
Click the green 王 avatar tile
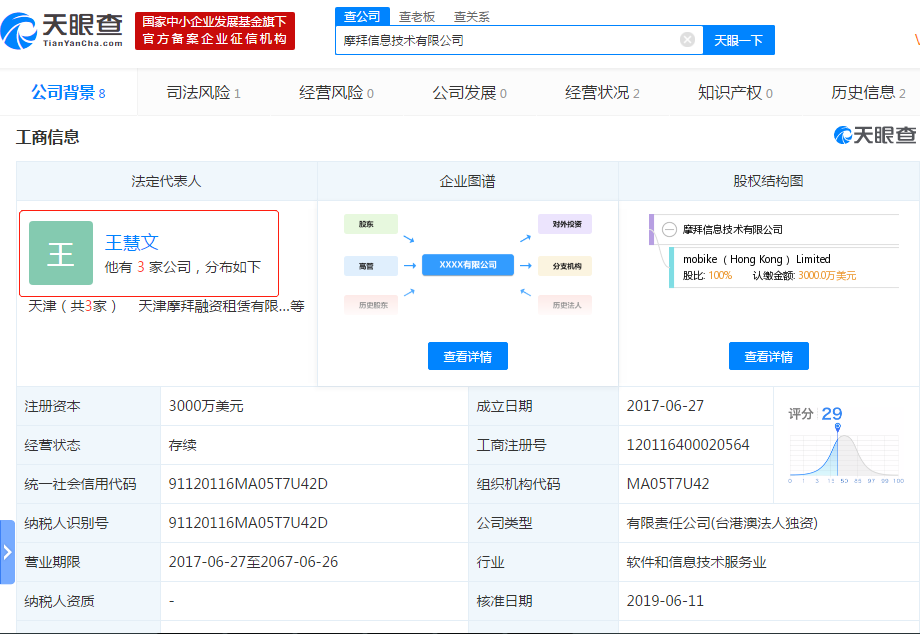[61, 253]
